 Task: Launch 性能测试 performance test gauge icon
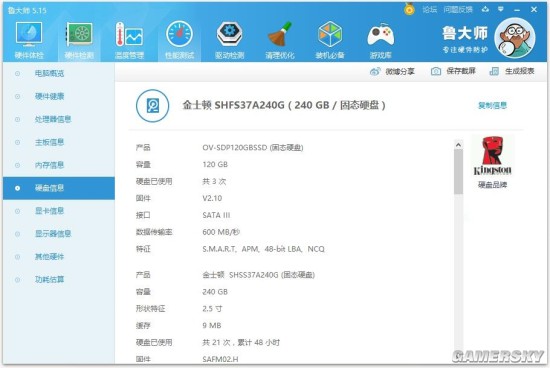tap(179, 39)
